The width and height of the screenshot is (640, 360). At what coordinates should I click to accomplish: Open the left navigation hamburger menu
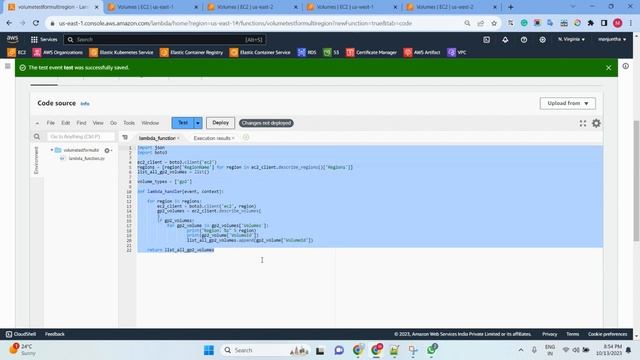tap(7, 66)
